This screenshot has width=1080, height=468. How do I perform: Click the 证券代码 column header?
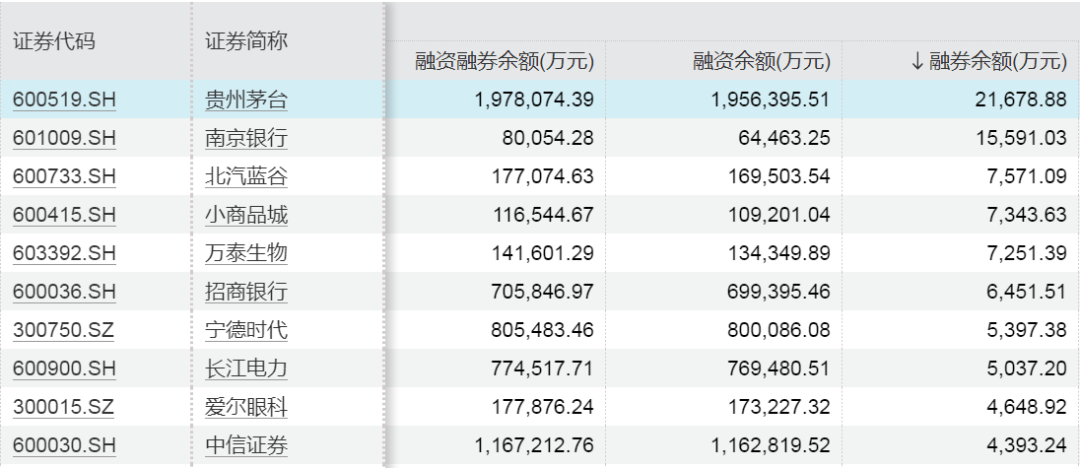(x=54, y=41)
